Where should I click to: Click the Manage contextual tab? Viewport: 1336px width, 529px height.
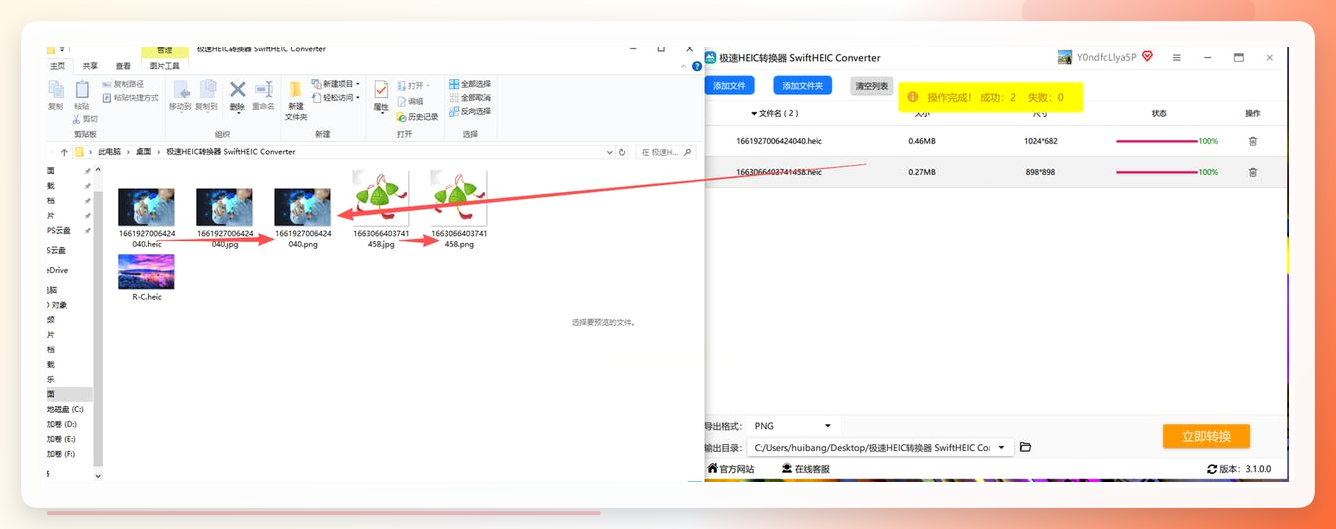164,50
